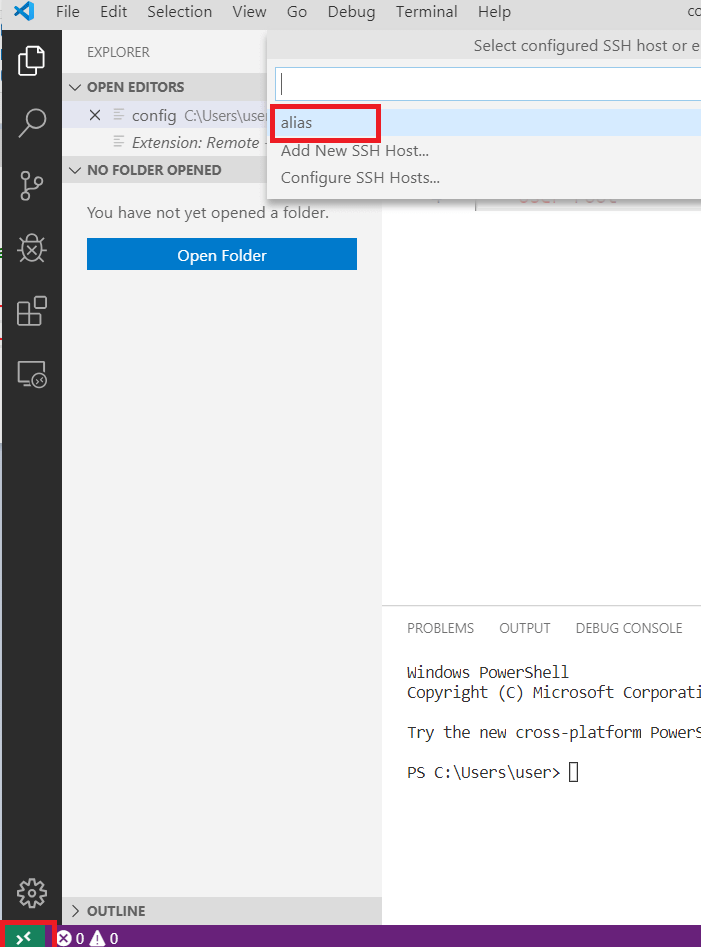
Task: Click the errors count icon in status bar
Action: click(64, 938)
